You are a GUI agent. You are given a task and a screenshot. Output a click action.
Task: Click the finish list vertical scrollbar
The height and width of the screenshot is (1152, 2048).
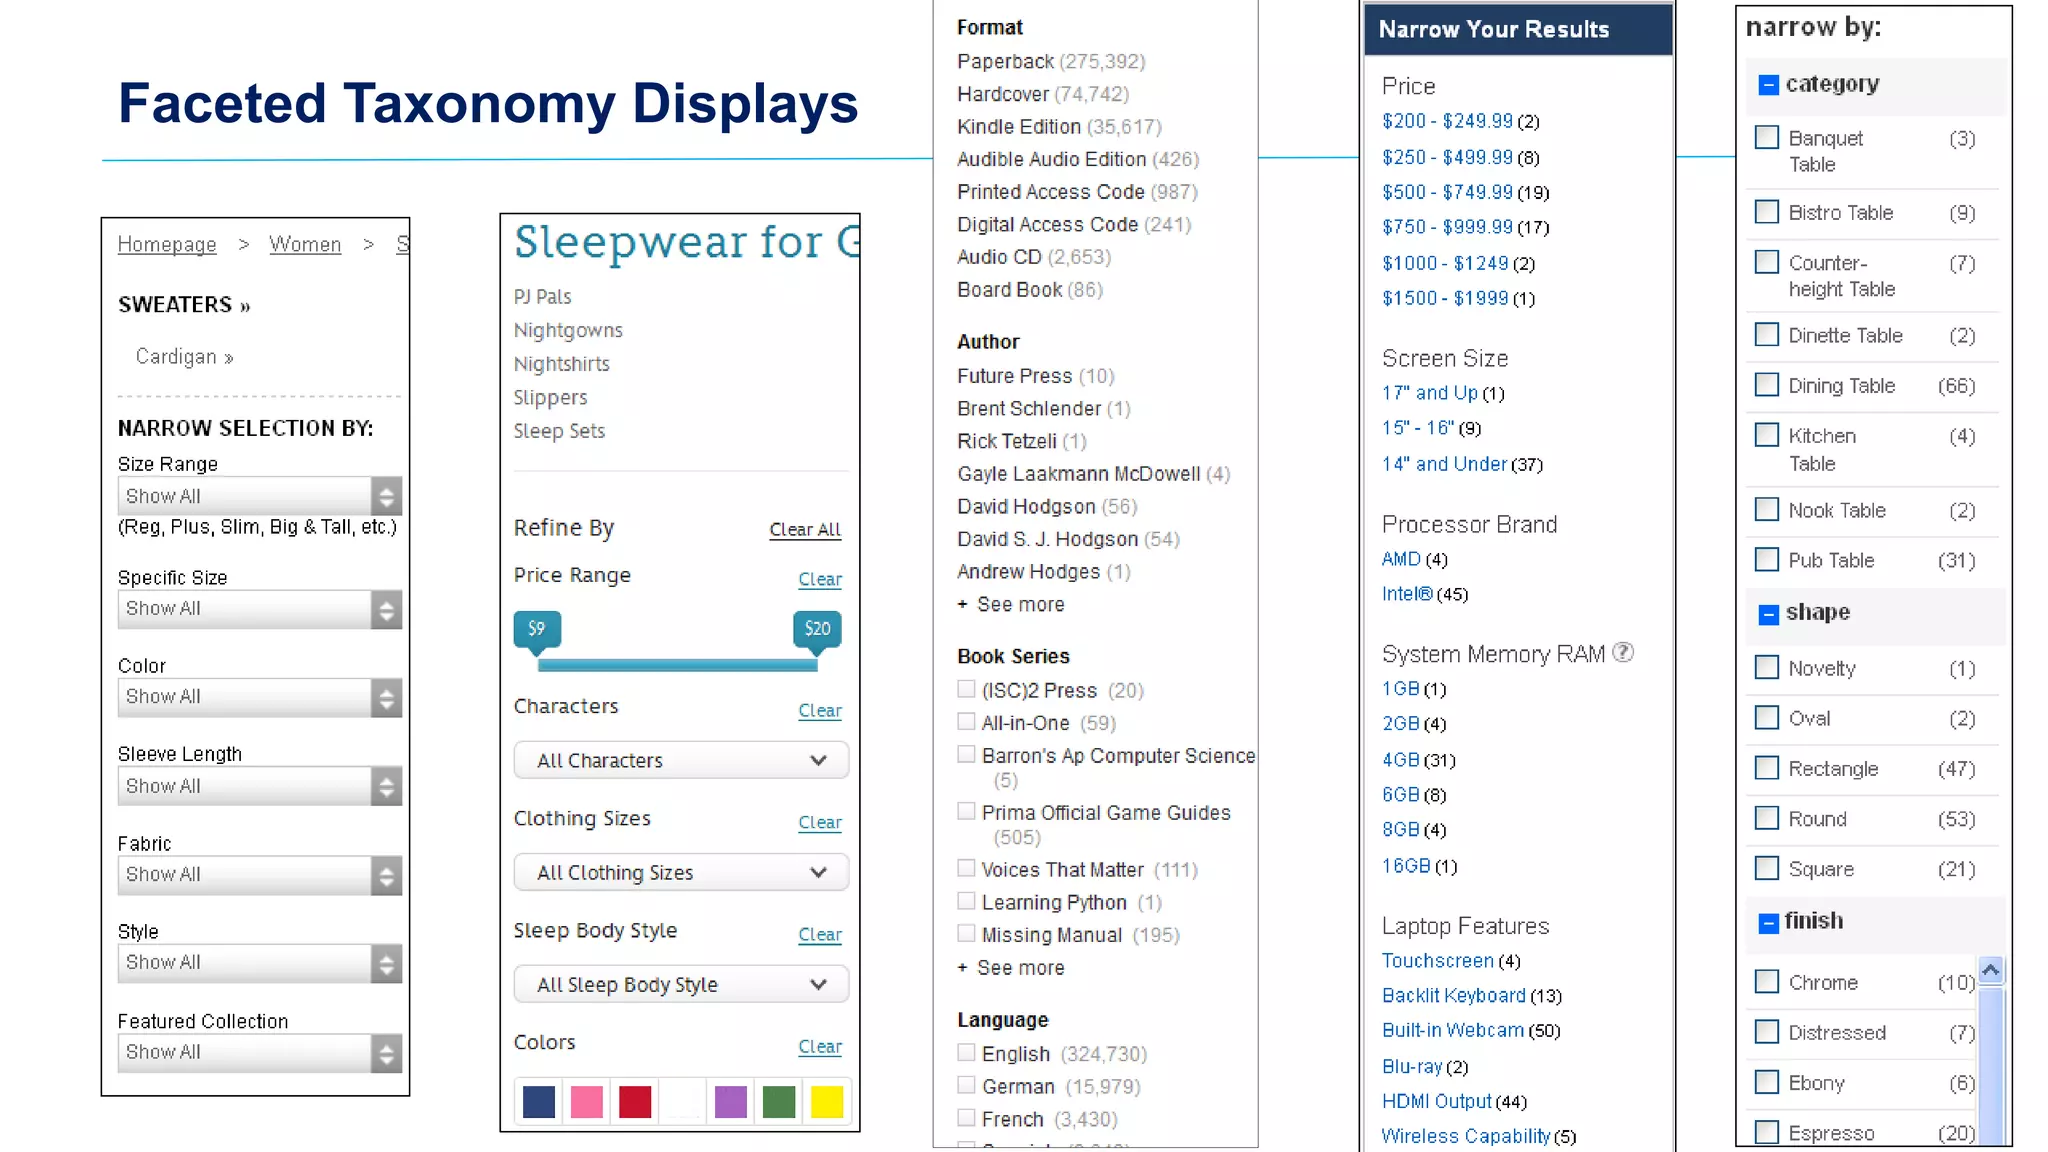tap(1990, 1065)
